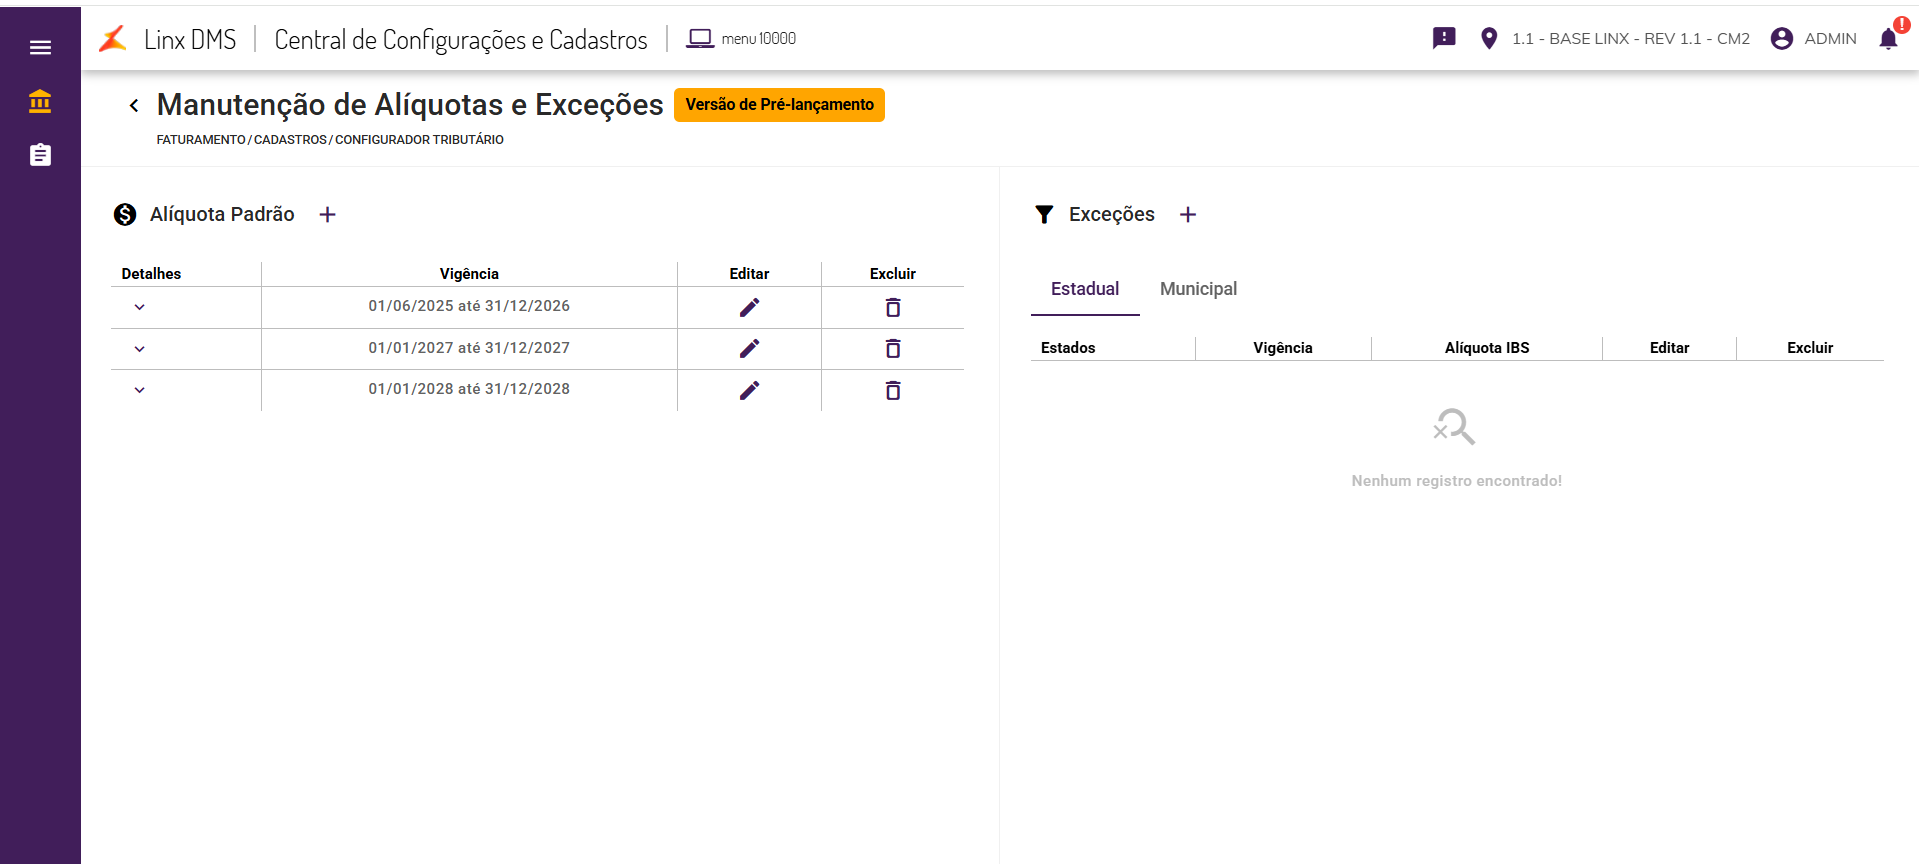Click the Versão de Pré-lançamento badge

(779, 105)
